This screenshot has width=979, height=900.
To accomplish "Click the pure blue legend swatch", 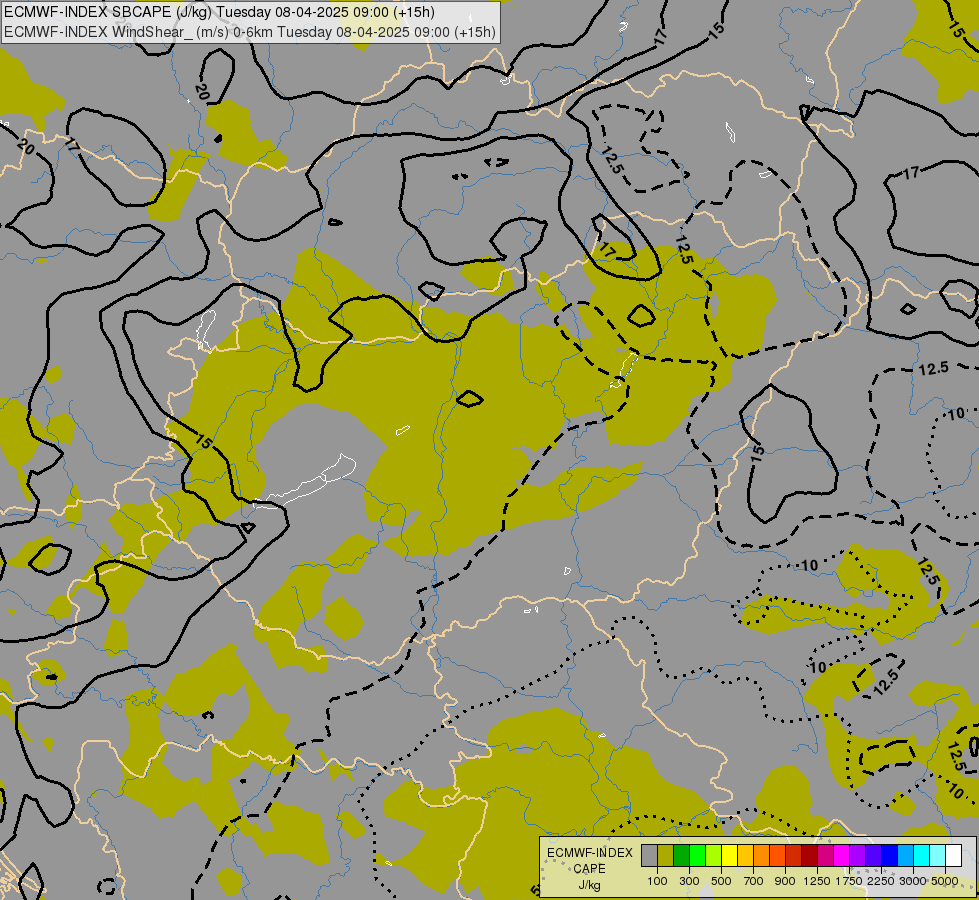I will point(889,855).
